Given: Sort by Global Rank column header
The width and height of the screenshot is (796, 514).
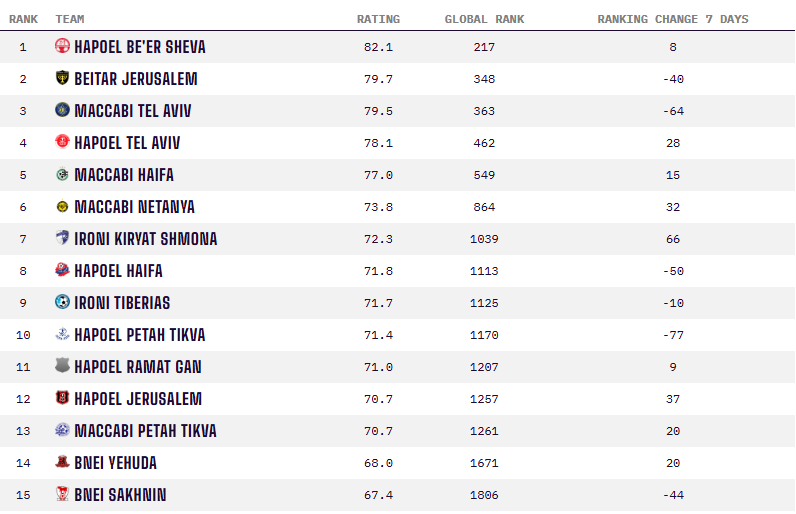Looking at the screenshot, I should pyautogui.click(x=484, y=19).
